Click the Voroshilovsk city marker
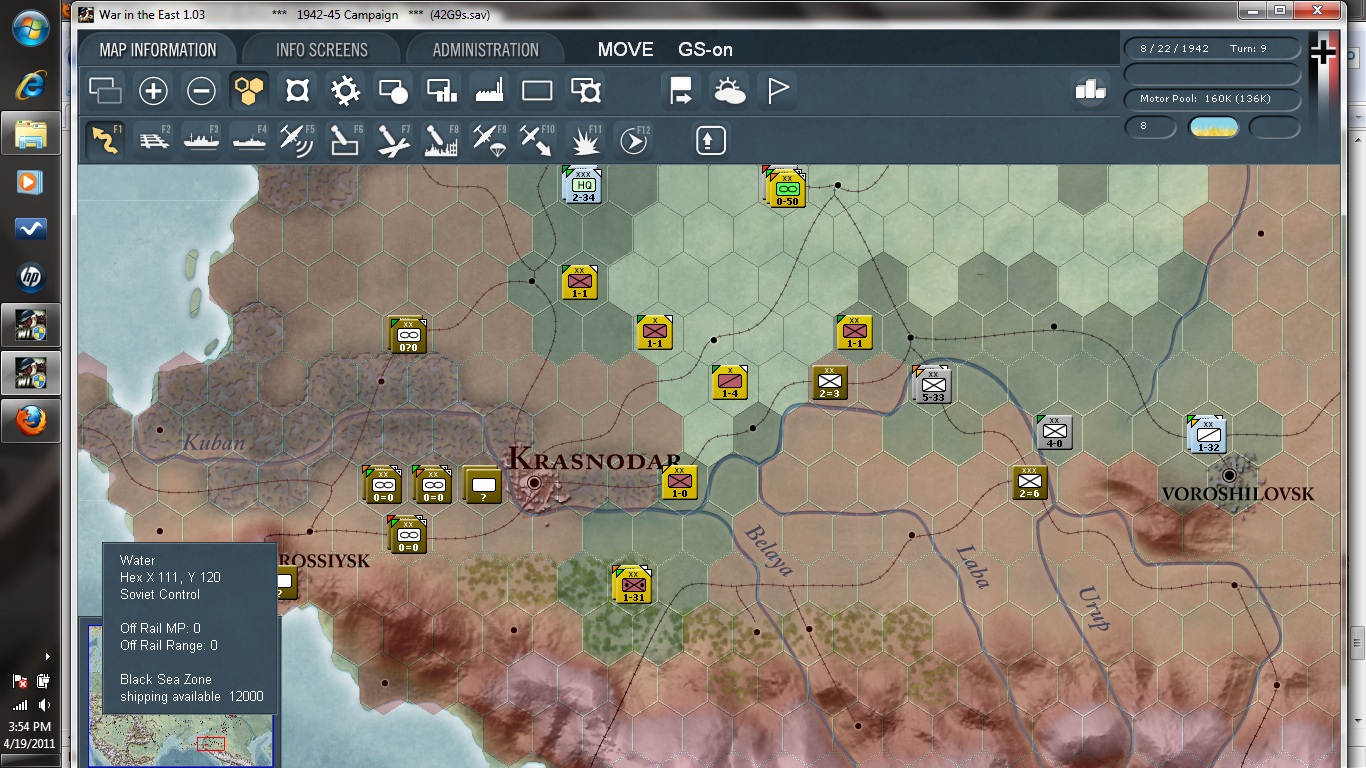The image size is (1366, 768). (x=1229, y=476)
